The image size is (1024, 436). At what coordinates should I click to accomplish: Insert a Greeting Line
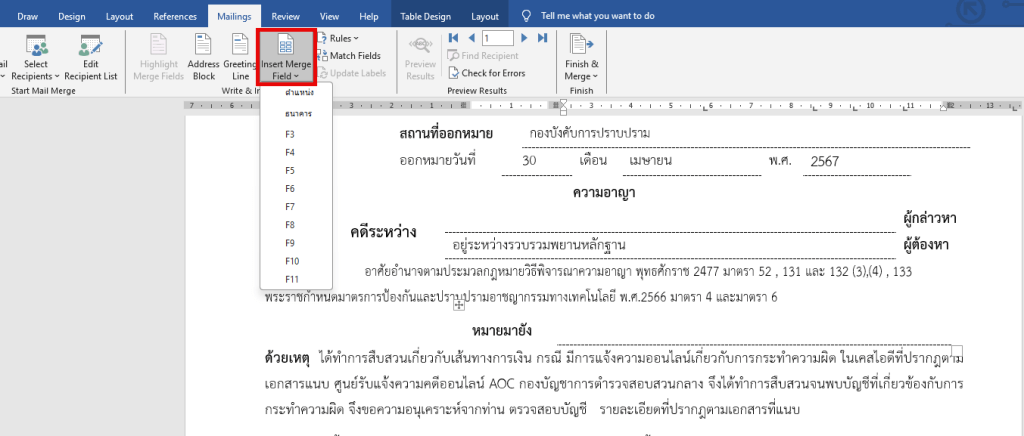pyautogui.click(x=240, y=55)
